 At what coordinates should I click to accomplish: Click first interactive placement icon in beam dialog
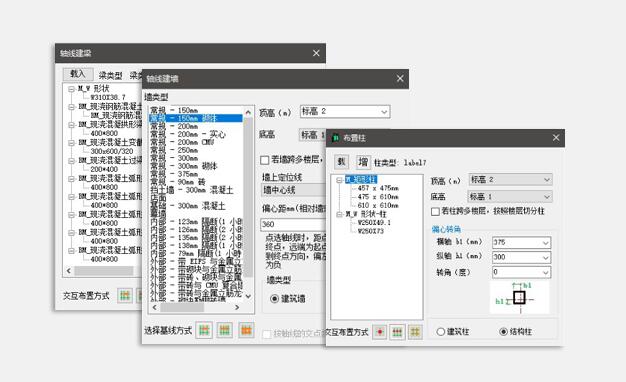tap(125, 296)
